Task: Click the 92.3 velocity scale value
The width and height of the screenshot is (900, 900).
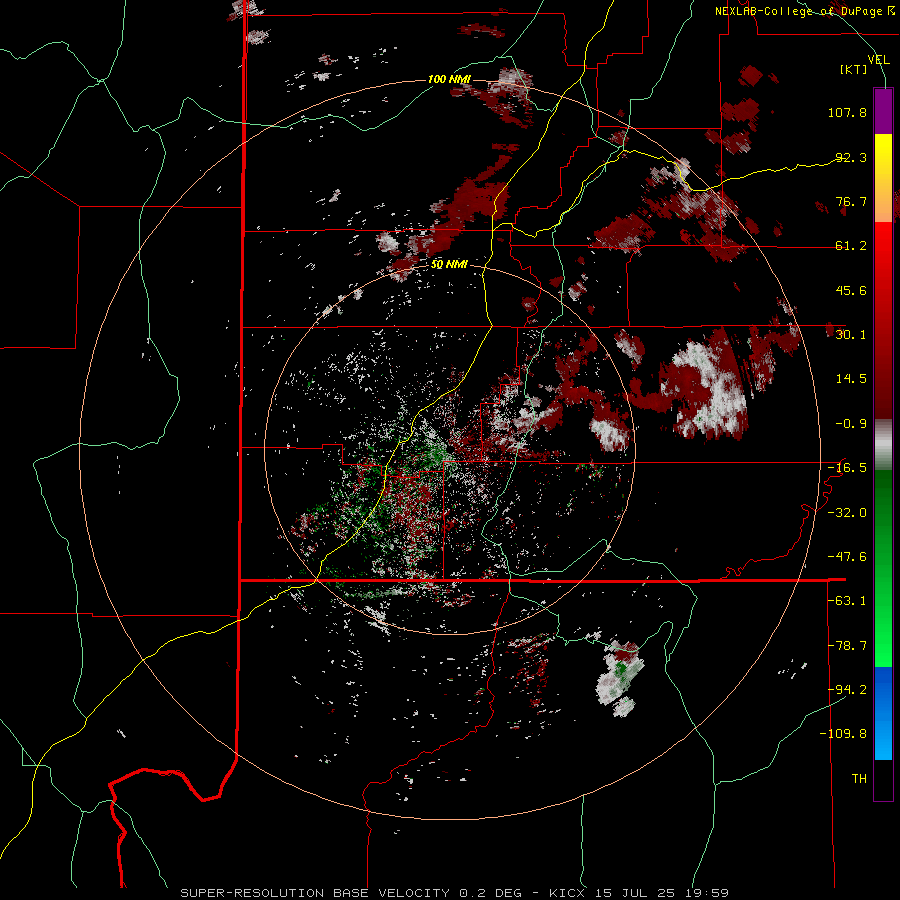Action: pyautogui.click(x=851, y=157)
